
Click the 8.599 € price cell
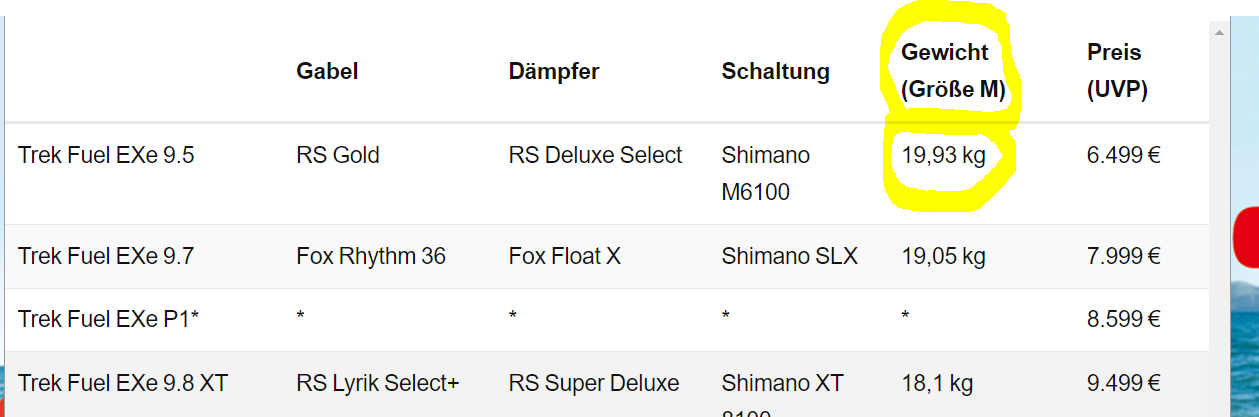pyautogui.click(x=1123, y=320)
